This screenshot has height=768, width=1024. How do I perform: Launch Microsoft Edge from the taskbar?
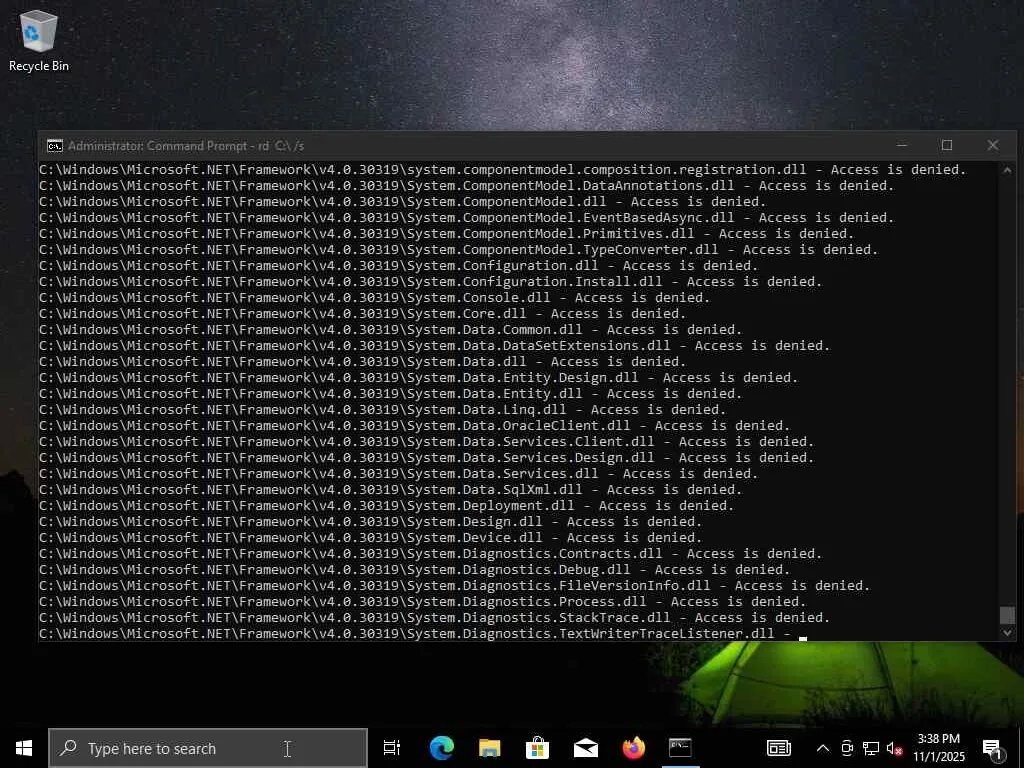pyautogui.click(x=441, y=748)
